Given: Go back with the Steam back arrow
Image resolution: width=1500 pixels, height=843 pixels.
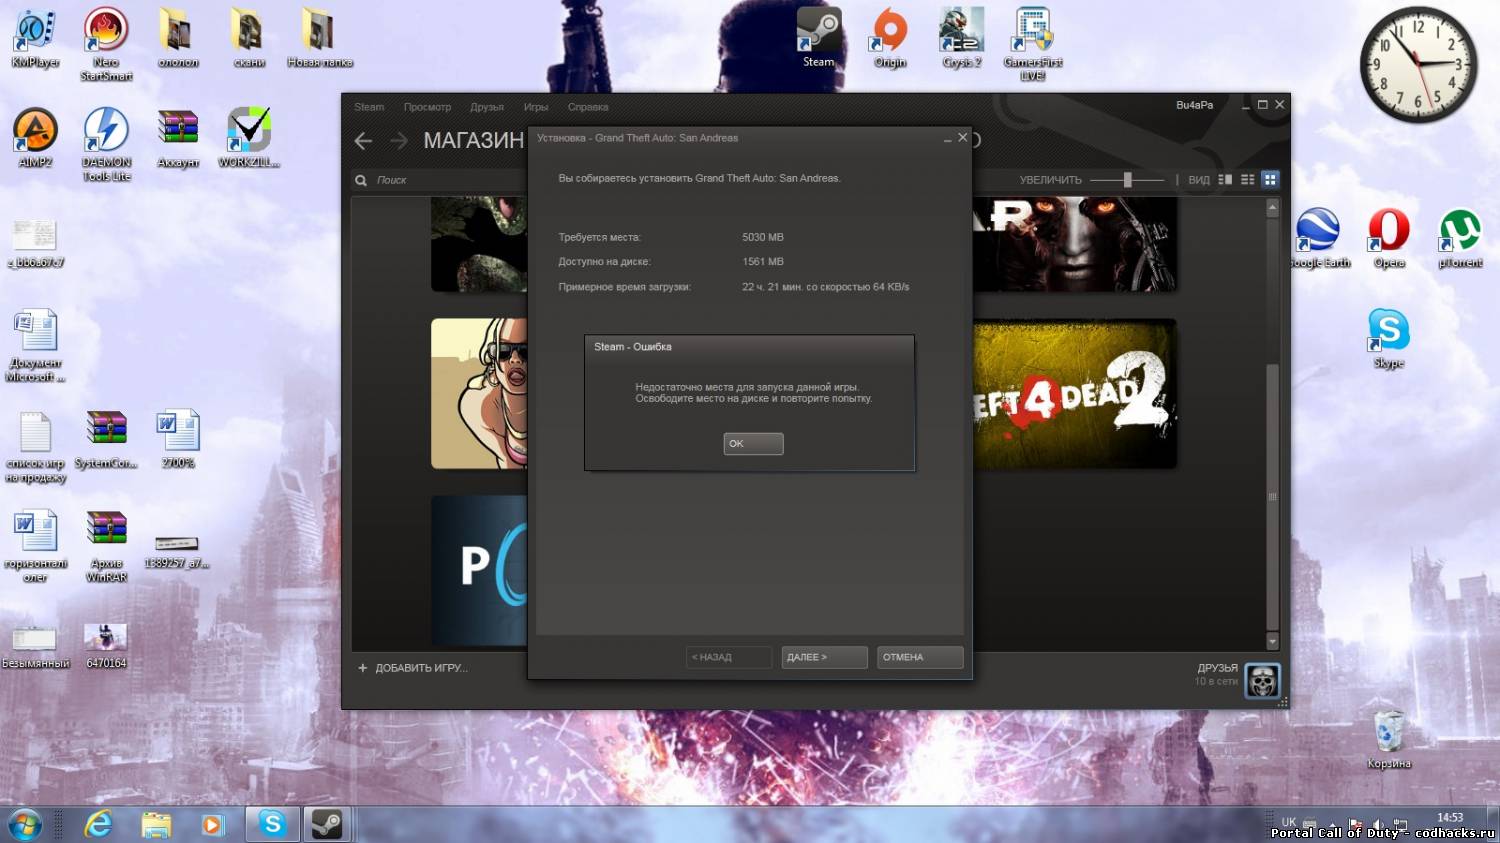Looking at the screenshot, I should click(363, 141).
